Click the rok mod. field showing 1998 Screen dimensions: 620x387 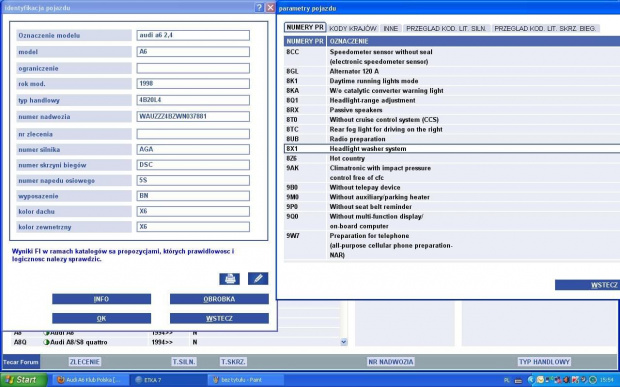pyautogui.click(x=193, y=84)
